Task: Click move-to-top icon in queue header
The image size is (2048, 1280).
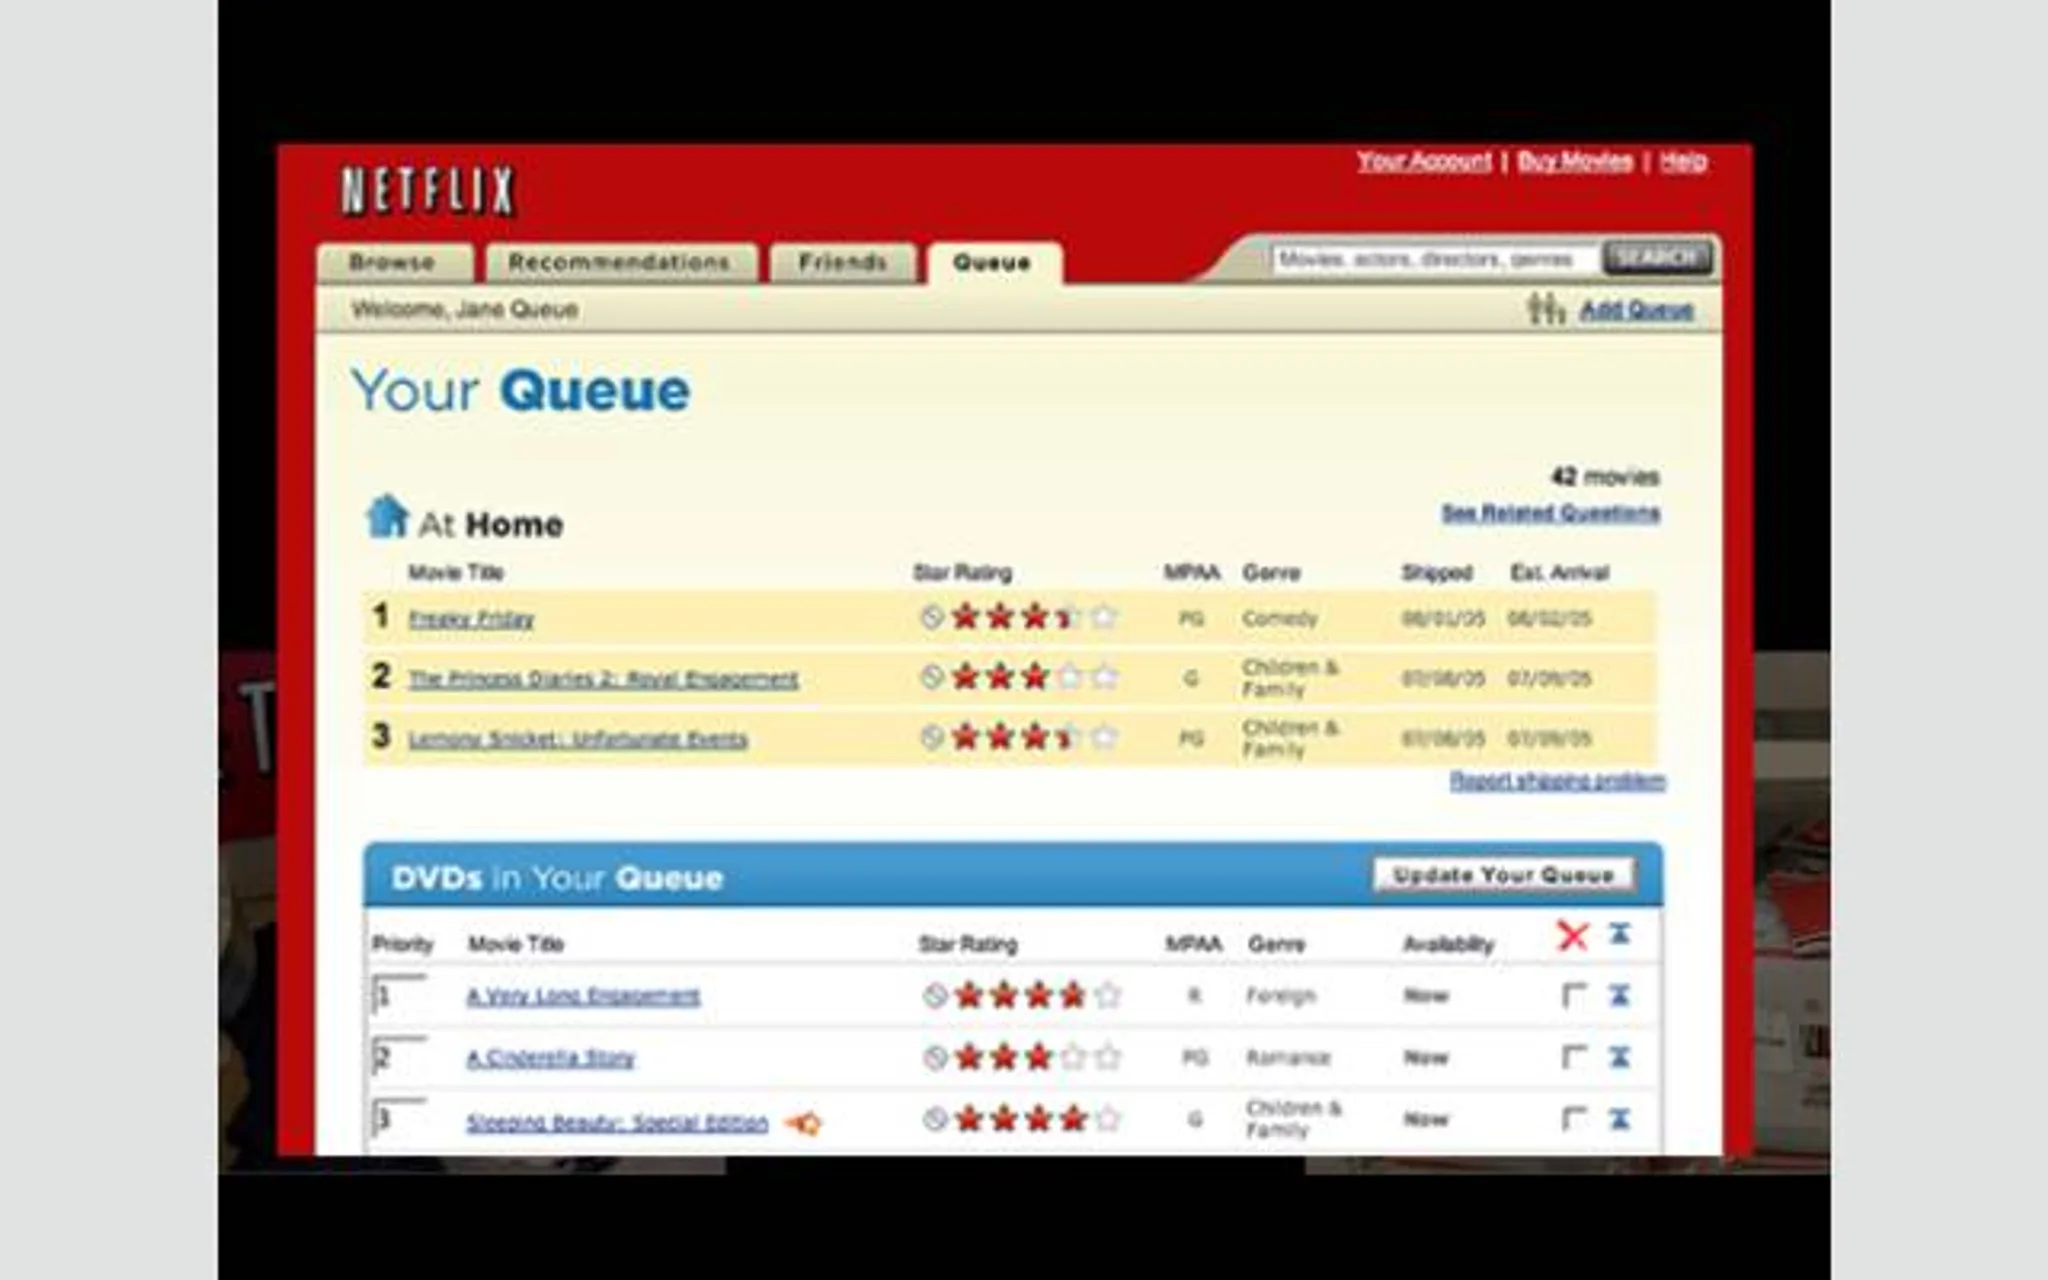Action: pos(1620,934)
